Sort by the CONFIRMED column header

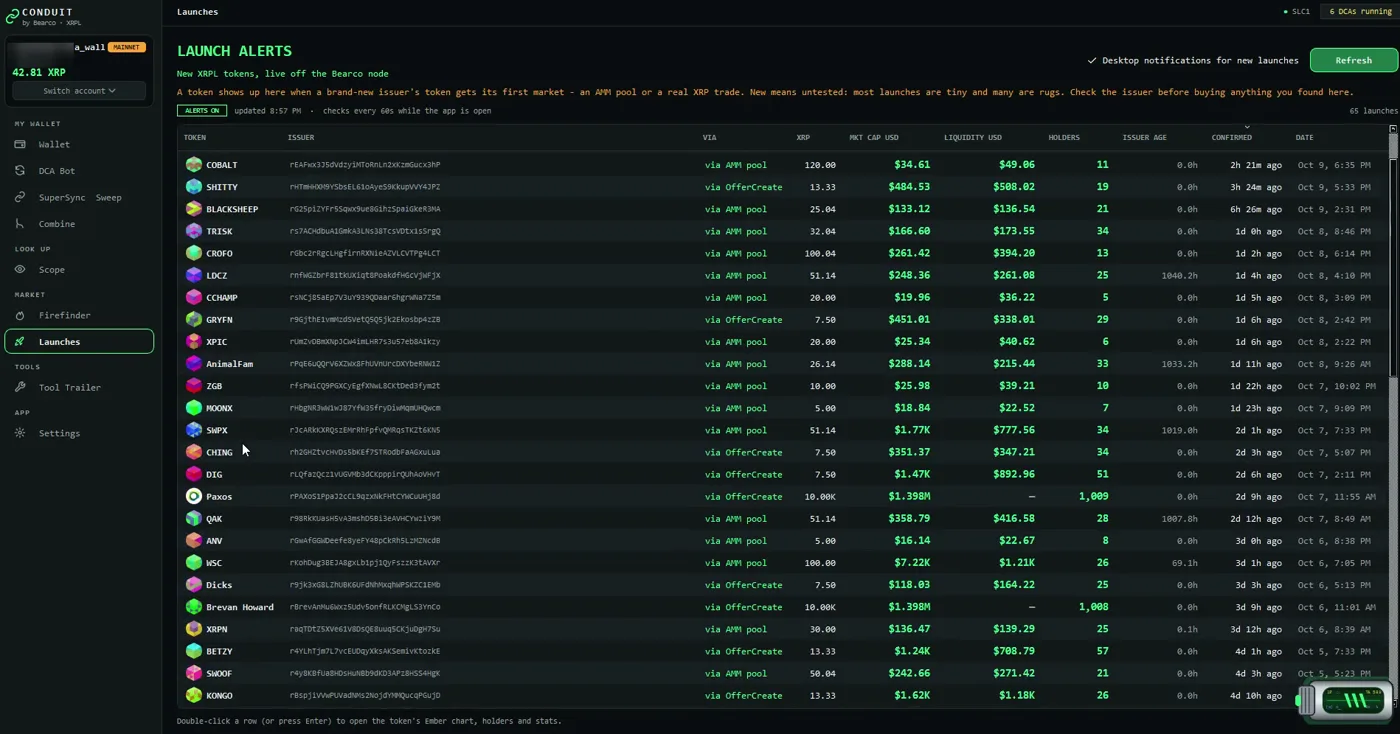pos(1231,137)
